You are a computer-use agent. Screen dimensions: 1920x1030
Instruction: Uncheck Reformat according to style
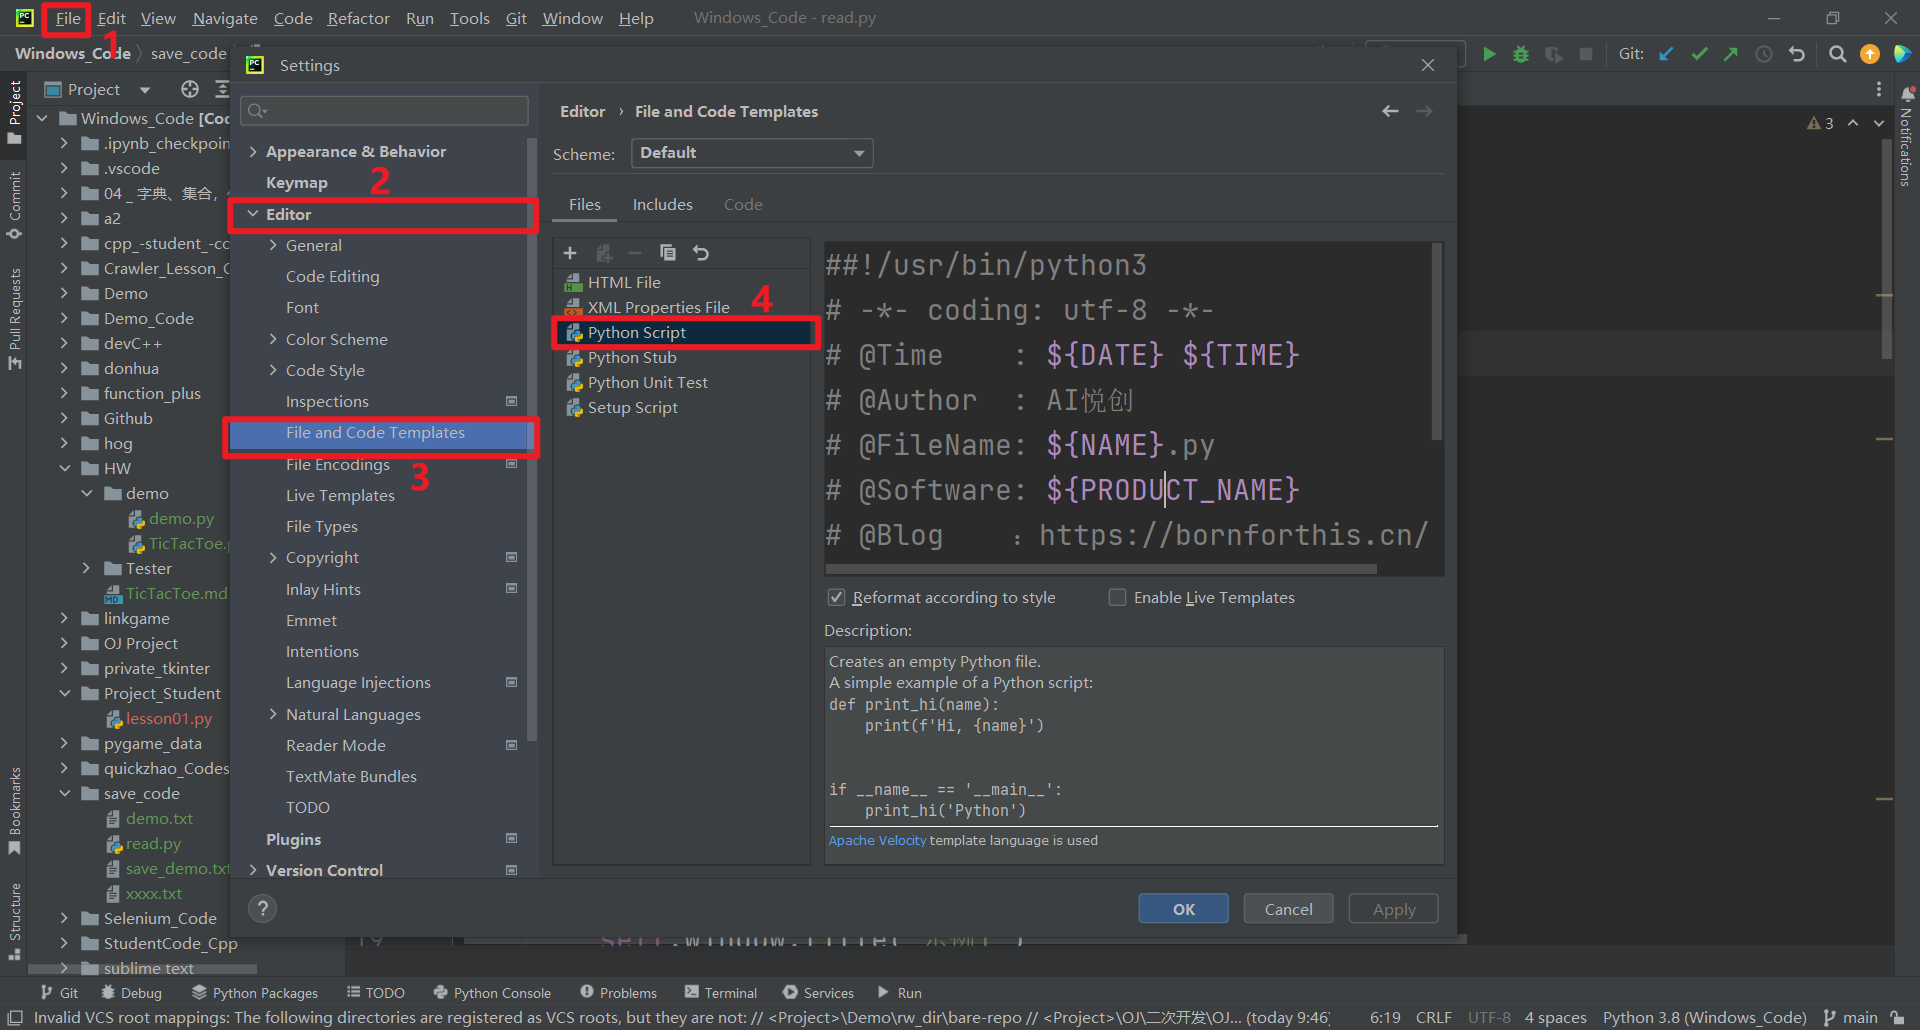[837, 597]
